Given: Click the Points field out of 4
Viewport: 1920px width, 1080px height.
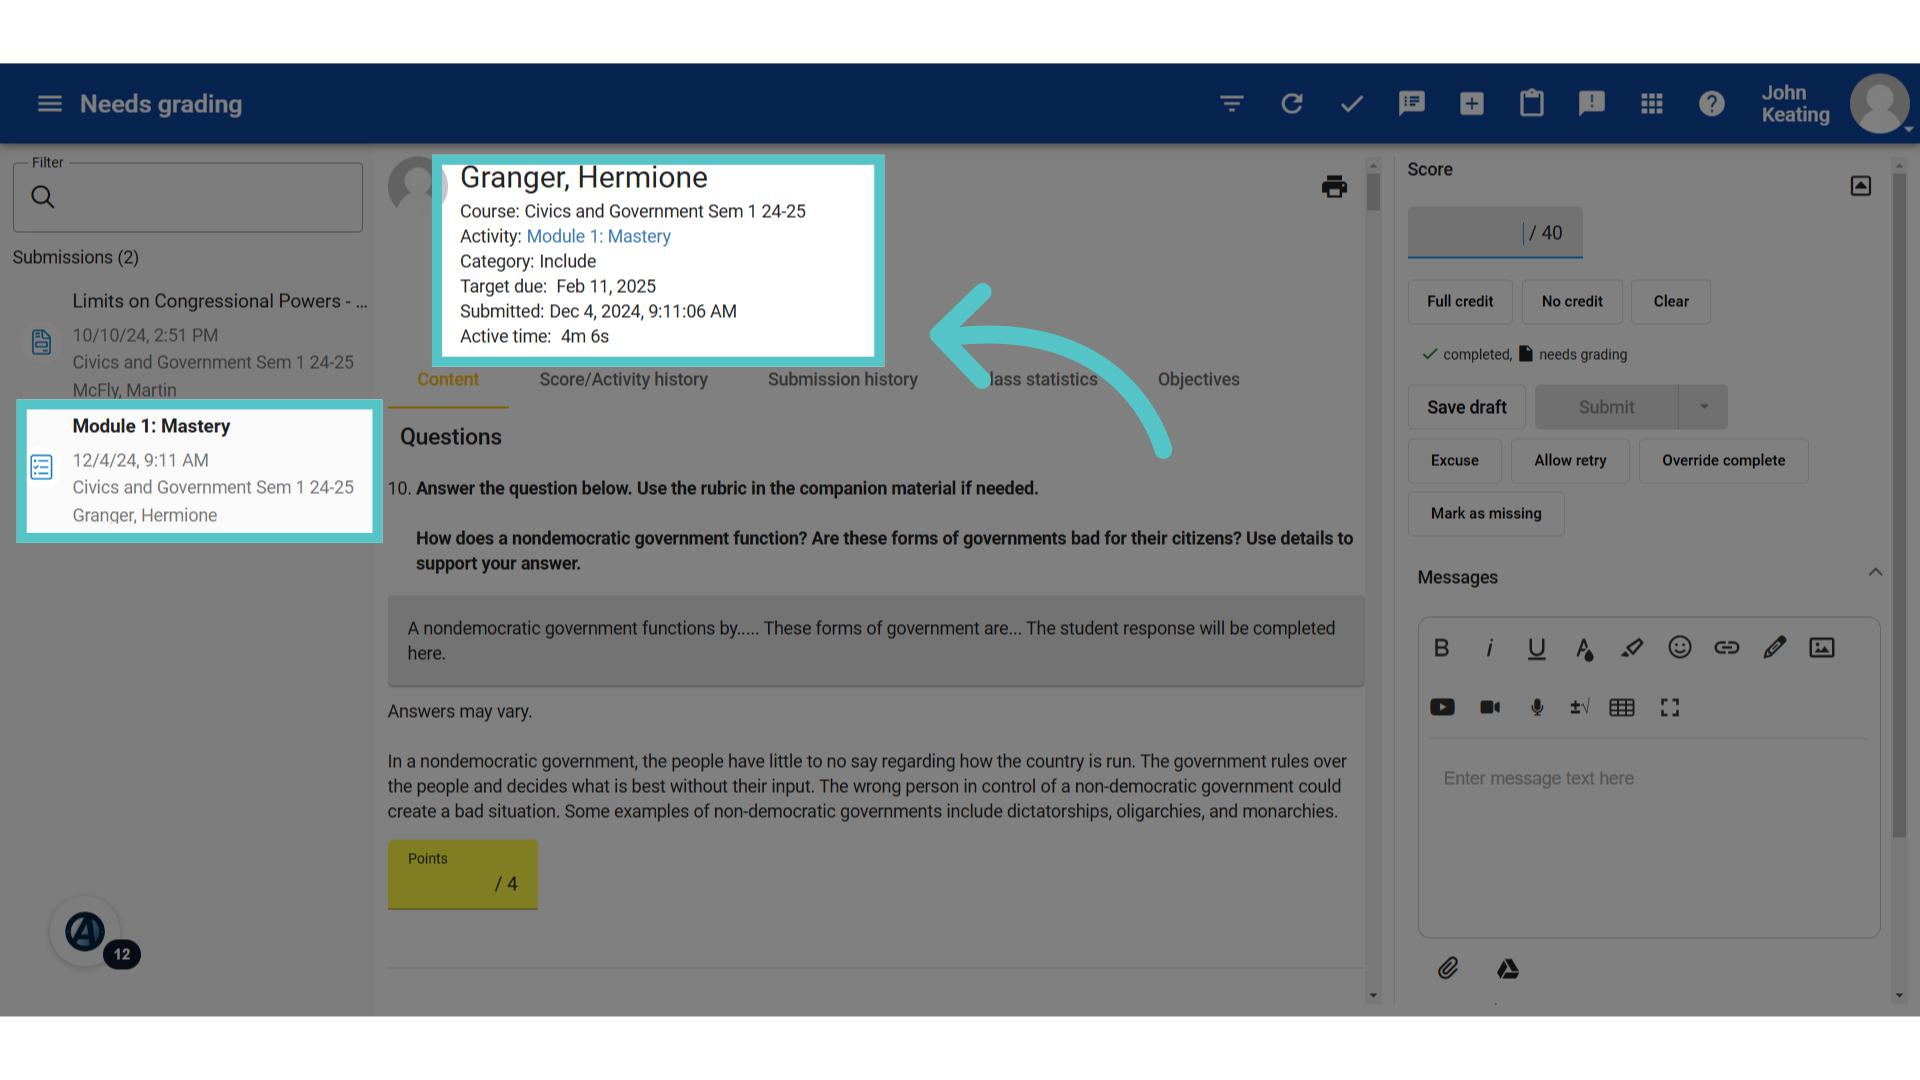Looking at the screenshot, I should [x=463, y=874].
